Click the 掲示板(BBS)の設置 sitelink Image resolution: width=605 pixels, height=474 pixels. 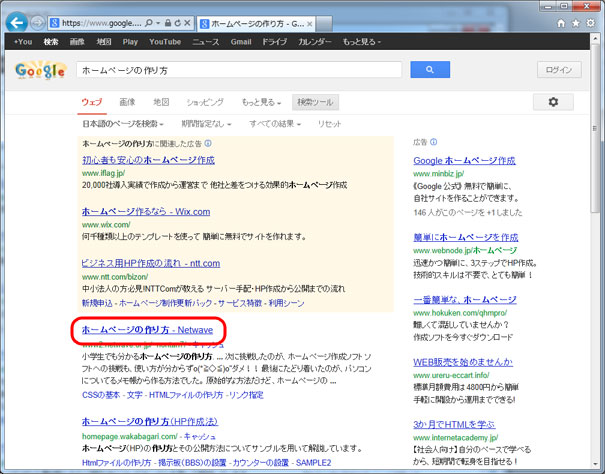[x=194, y=462]
